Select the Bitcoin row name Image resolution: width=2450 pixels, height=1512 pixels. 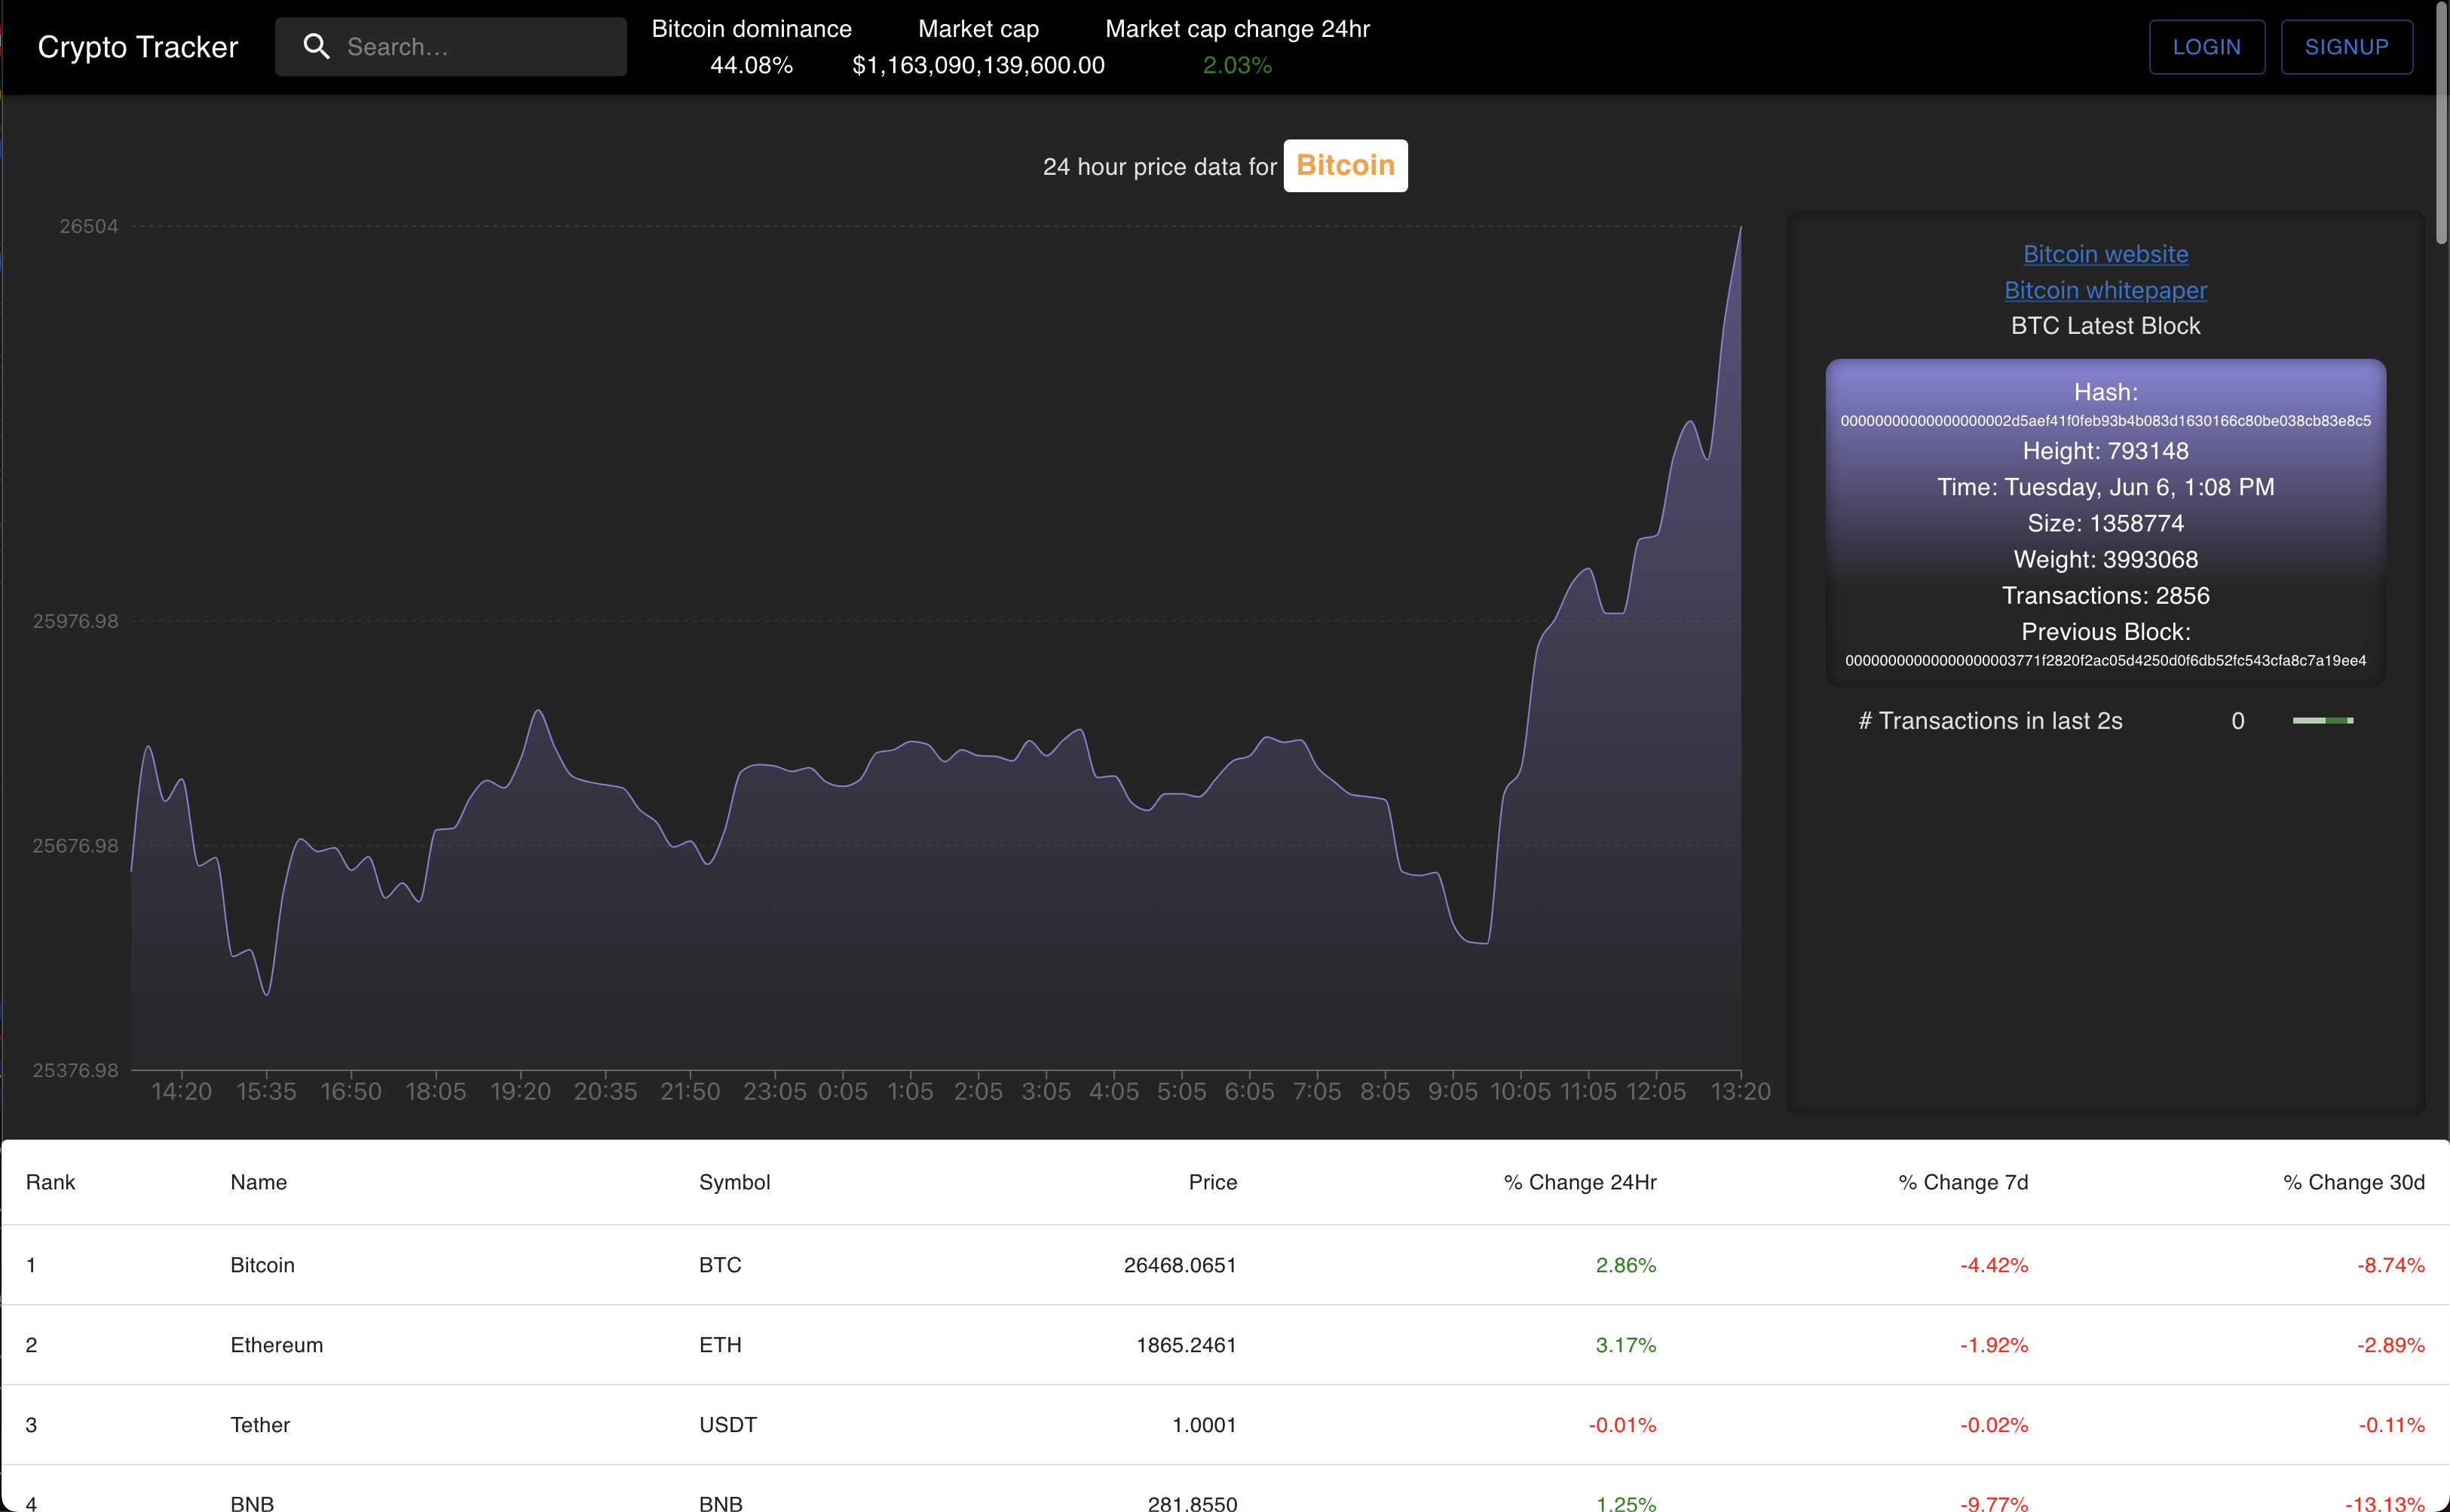(x=262, y=1265)
